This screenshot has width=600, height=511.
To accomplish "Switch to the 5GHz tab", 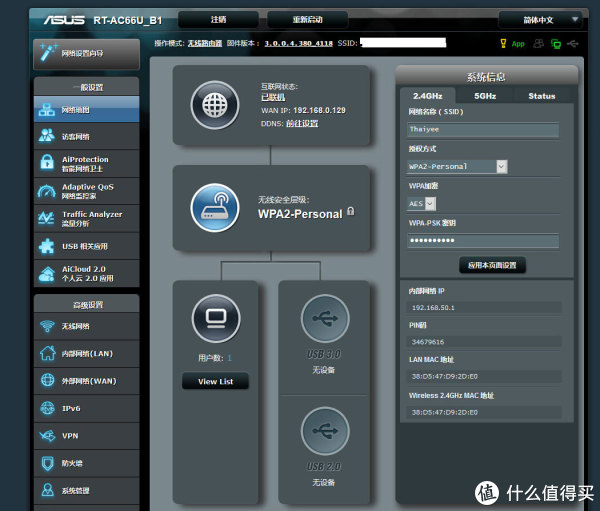I will click(485, 96).
